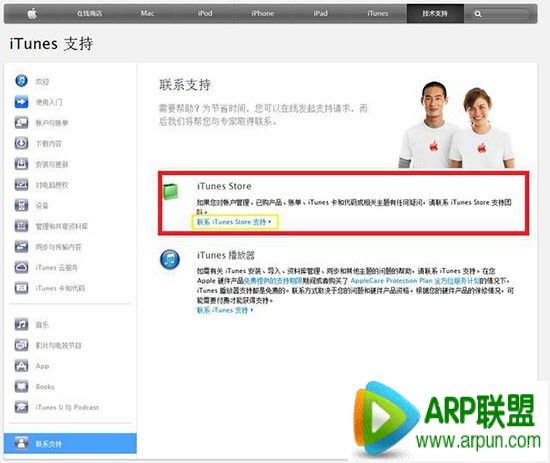Click the green iTunes Store bag icon
Screen dimensions: 550x463
click(171, 192)
